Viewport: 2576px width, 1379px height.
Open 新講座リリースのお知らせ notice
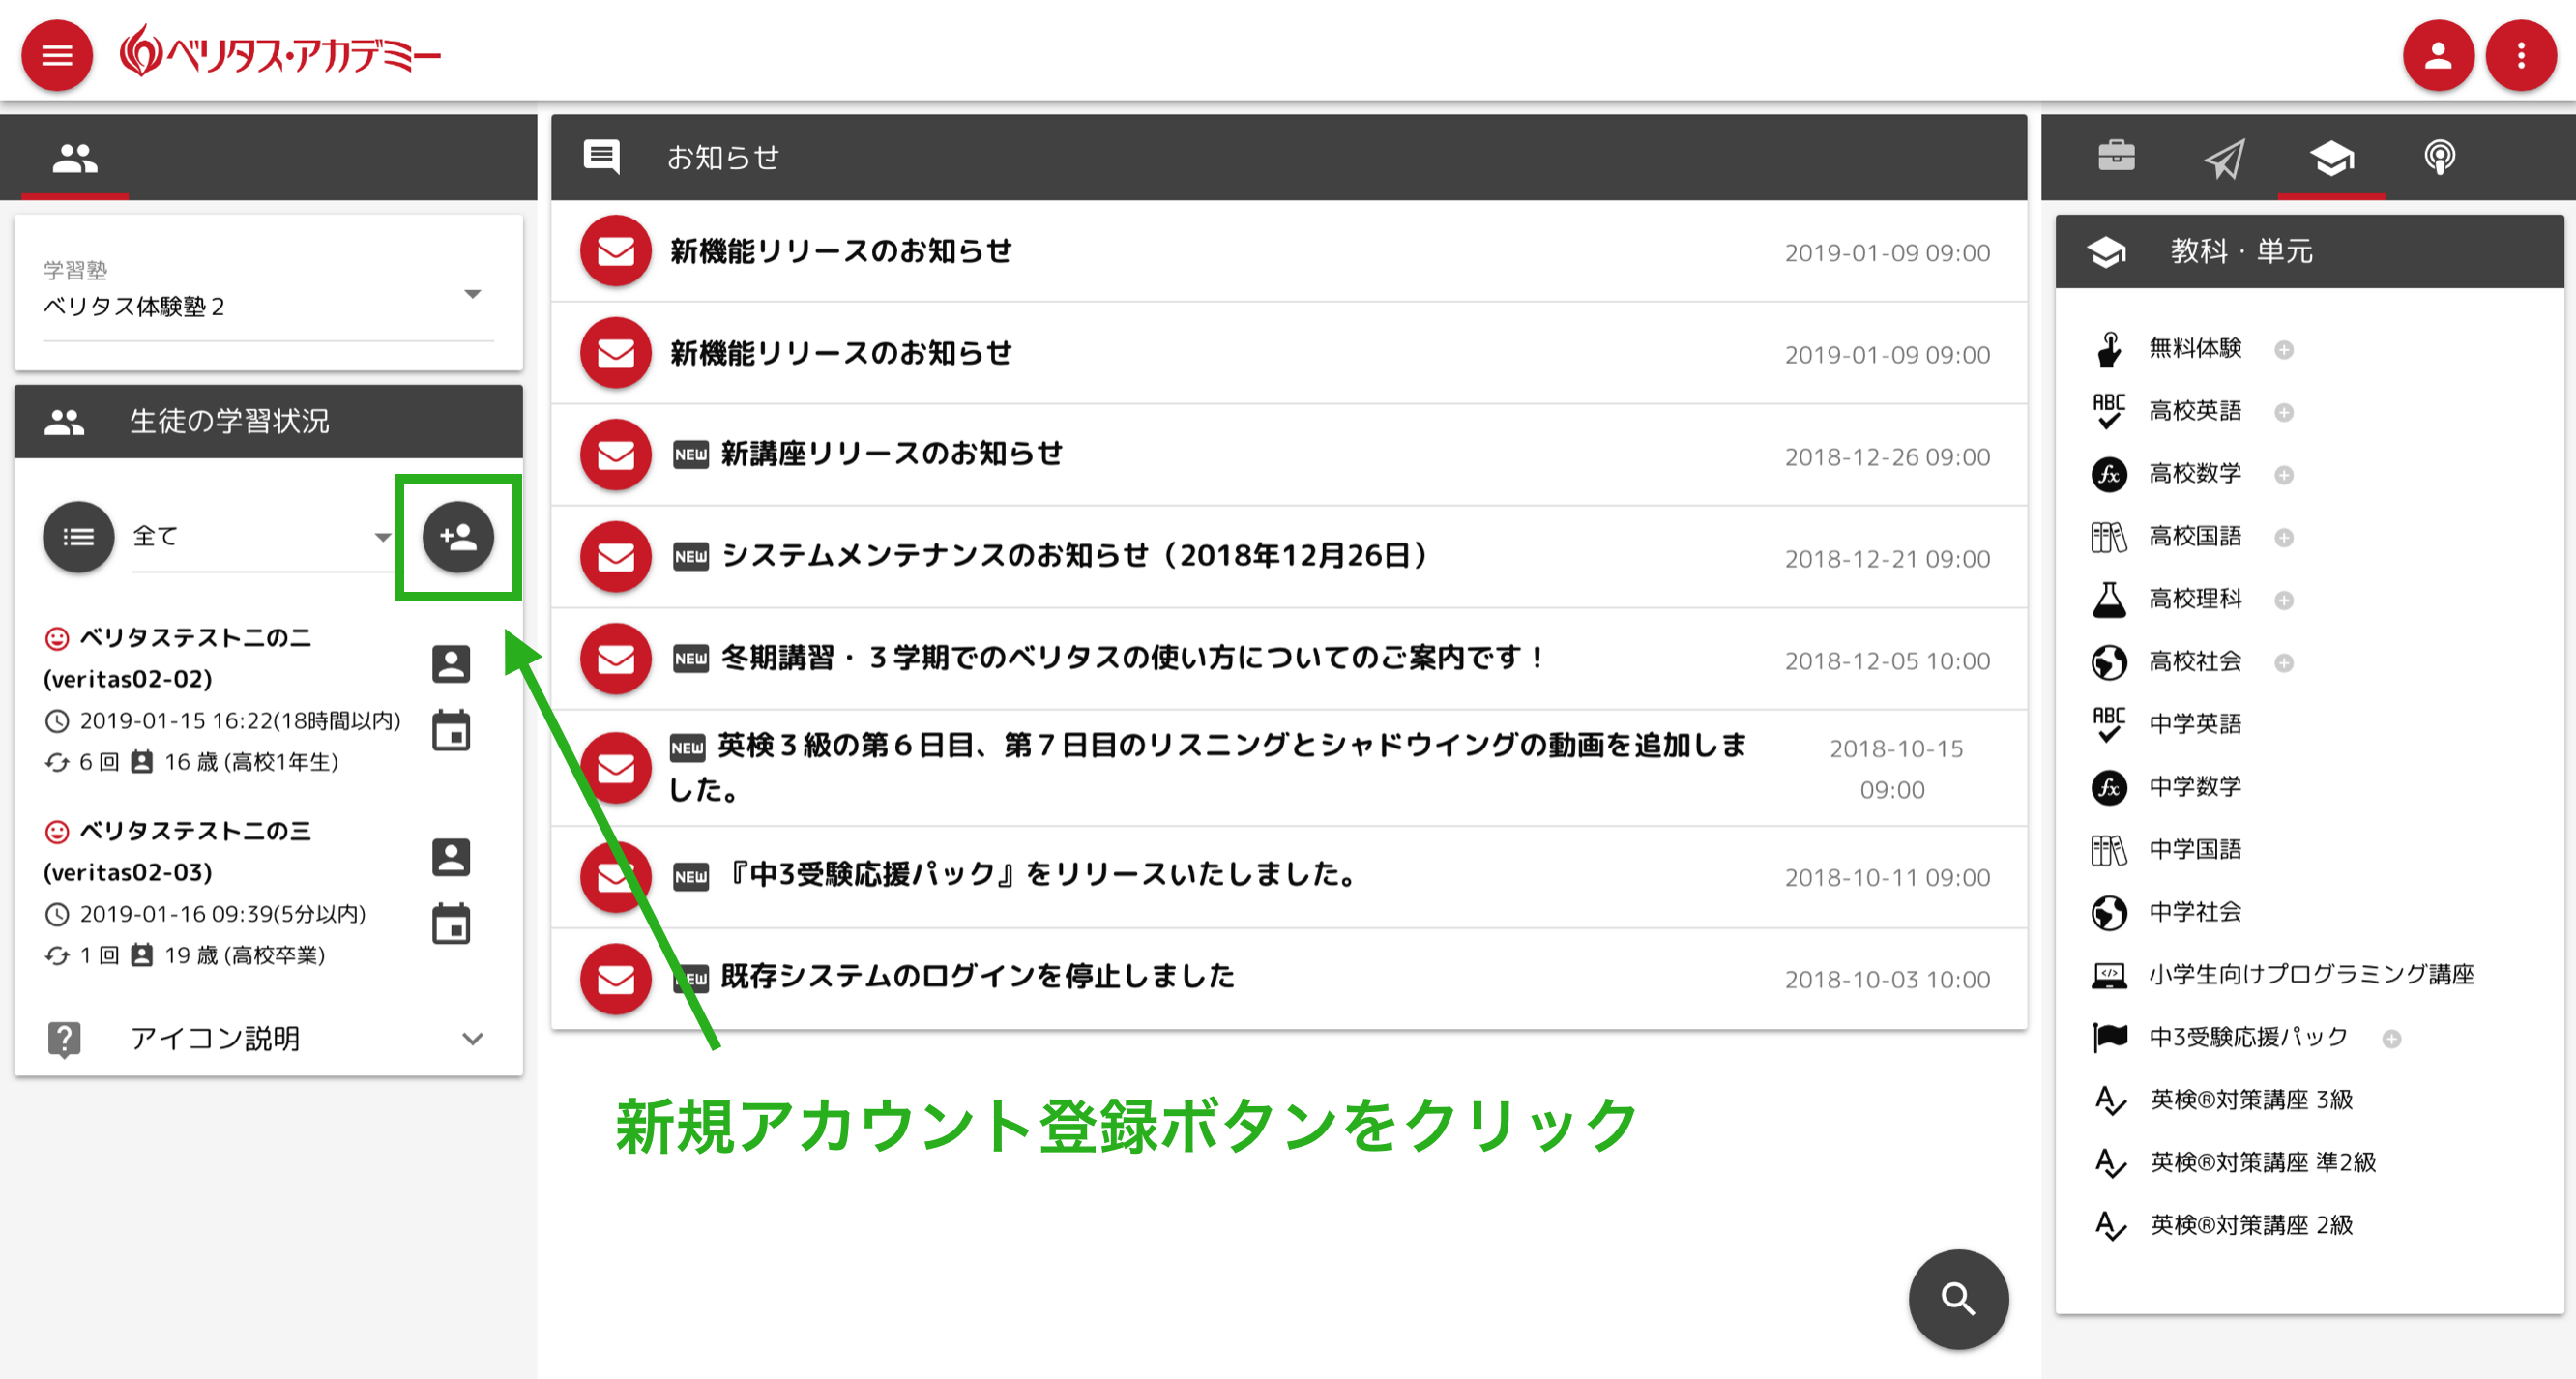[x=1289, y=455]
